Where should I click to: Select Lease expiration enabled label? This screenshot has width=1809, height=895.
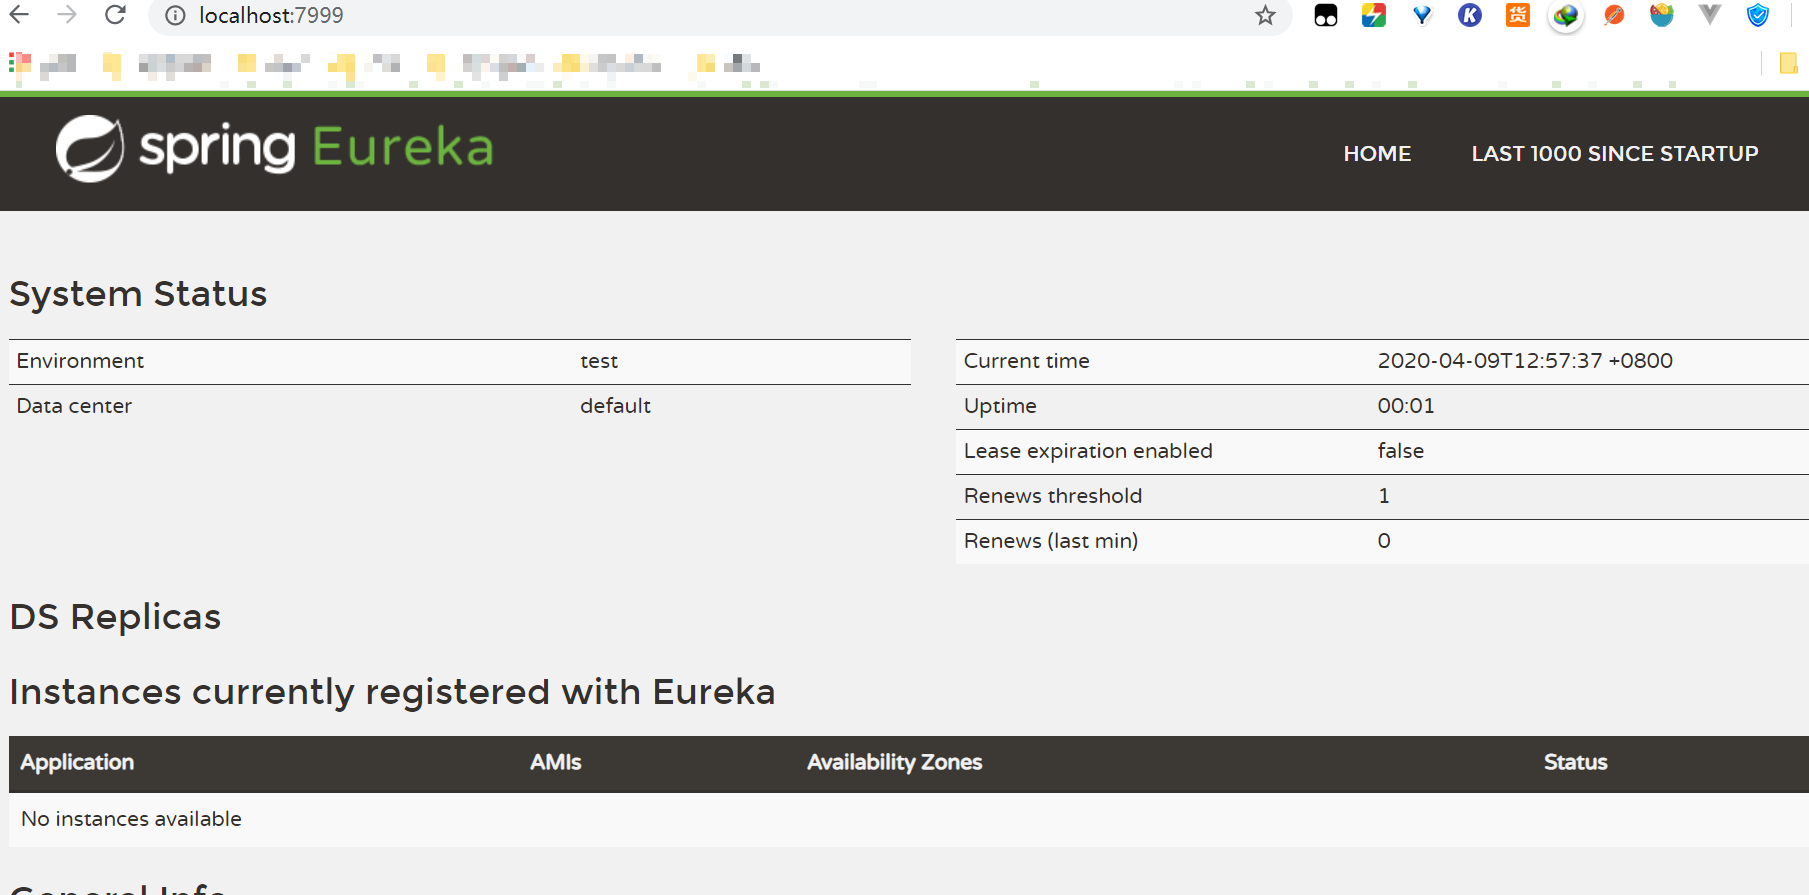coord(1088,451)
